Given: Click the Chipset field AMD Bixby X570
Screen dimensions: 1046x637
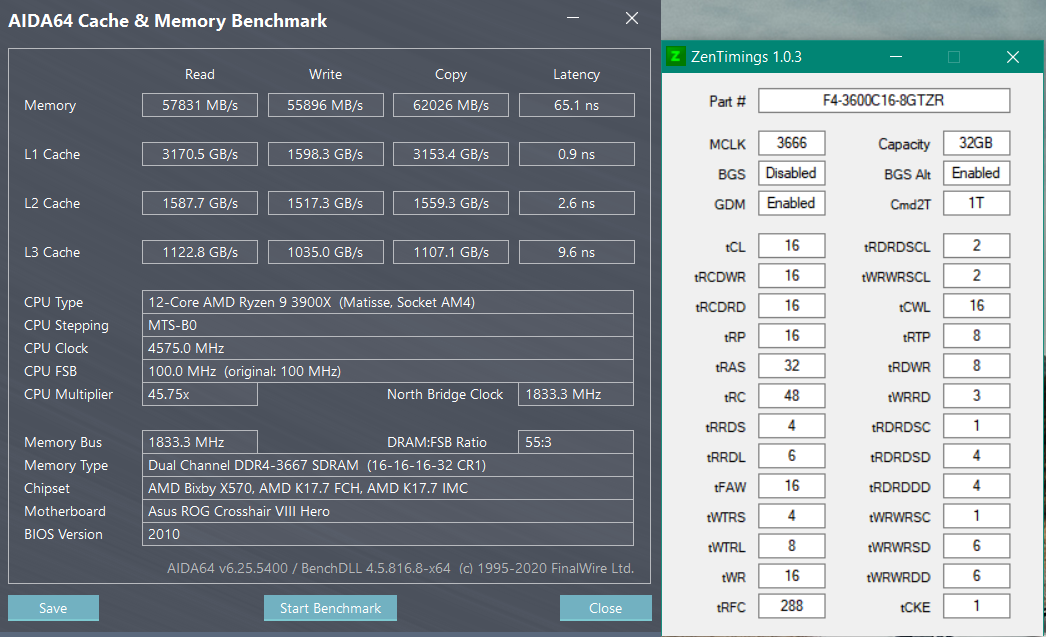Looking at the screenshot, I should point(388,488).
